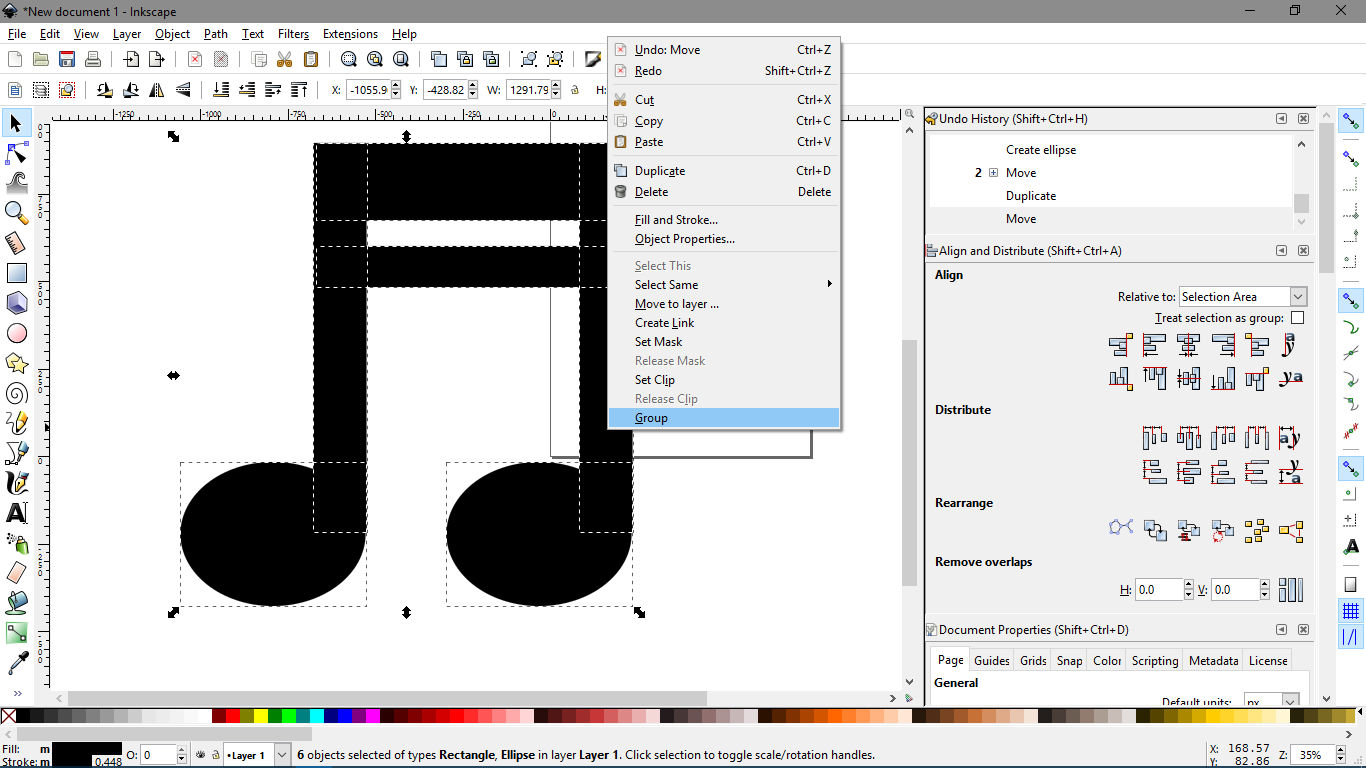The width and height of the screenshot is (1366, 768).
Task: Click the Remove overlaps button icon
Action: pyautogui.click(x=1291, y=590)
